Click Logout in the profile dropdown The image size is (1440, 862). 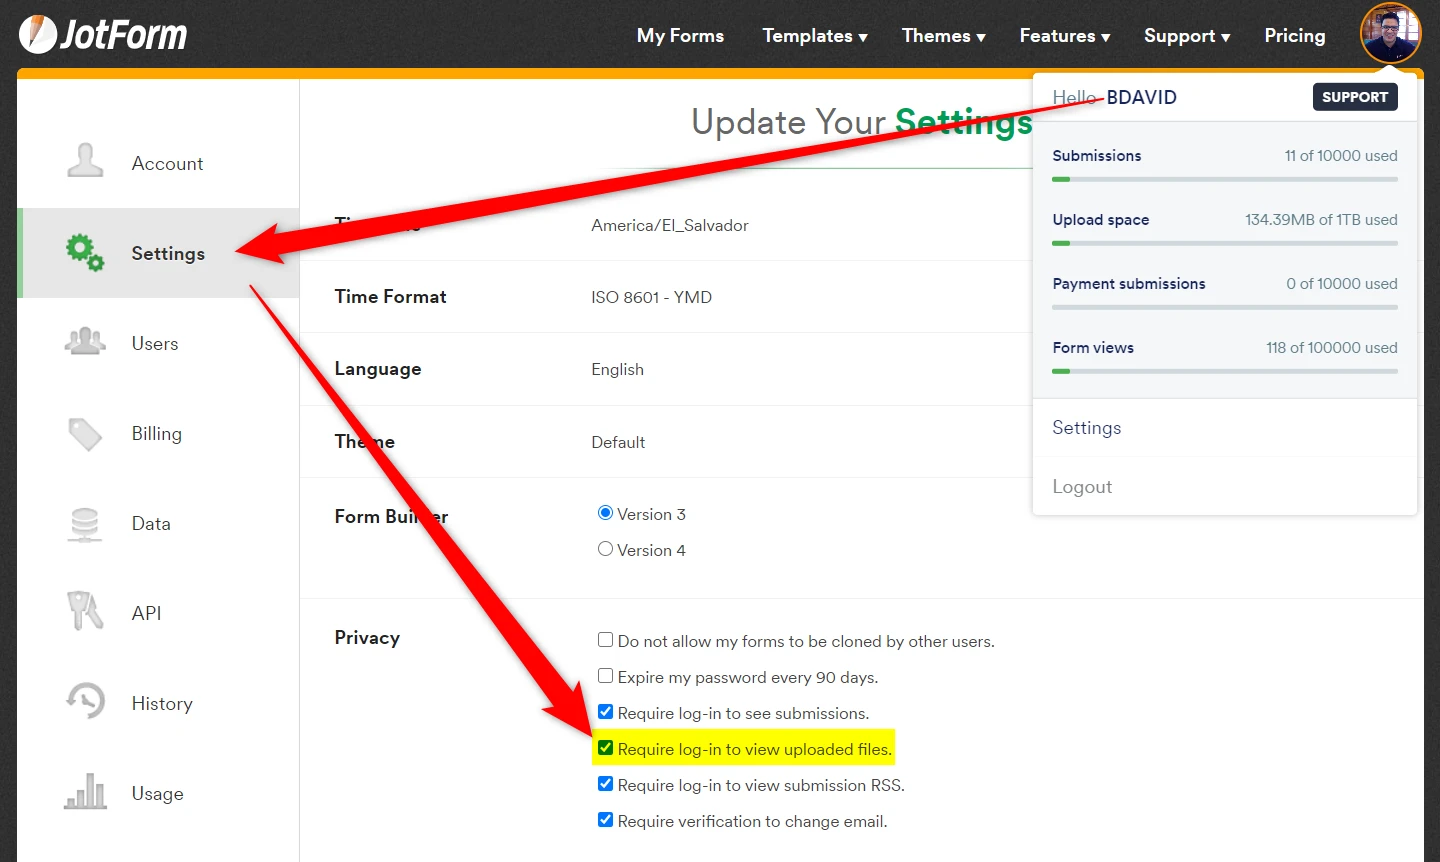[1082, 487]
